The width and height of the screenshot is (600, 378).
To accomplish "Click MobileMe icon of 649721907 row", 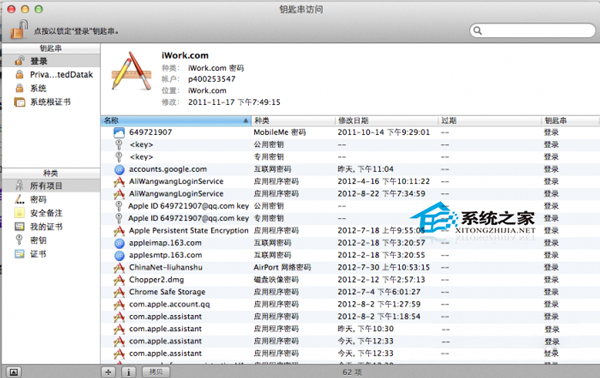I will (x=119, y=132).
